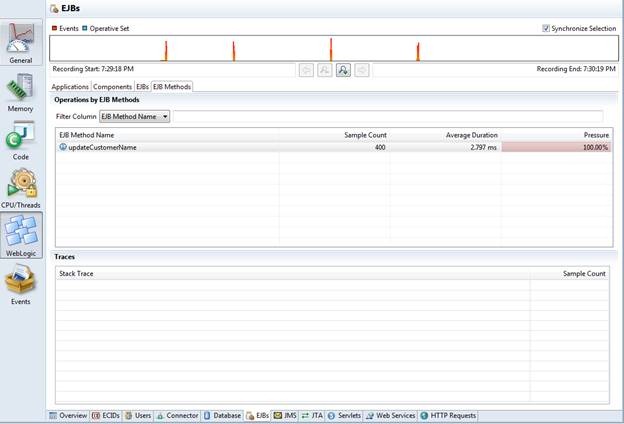The width and height of the screenshot is (624, 424).
Task: Toggle the Events legend marker
Action: click(55, 28)
